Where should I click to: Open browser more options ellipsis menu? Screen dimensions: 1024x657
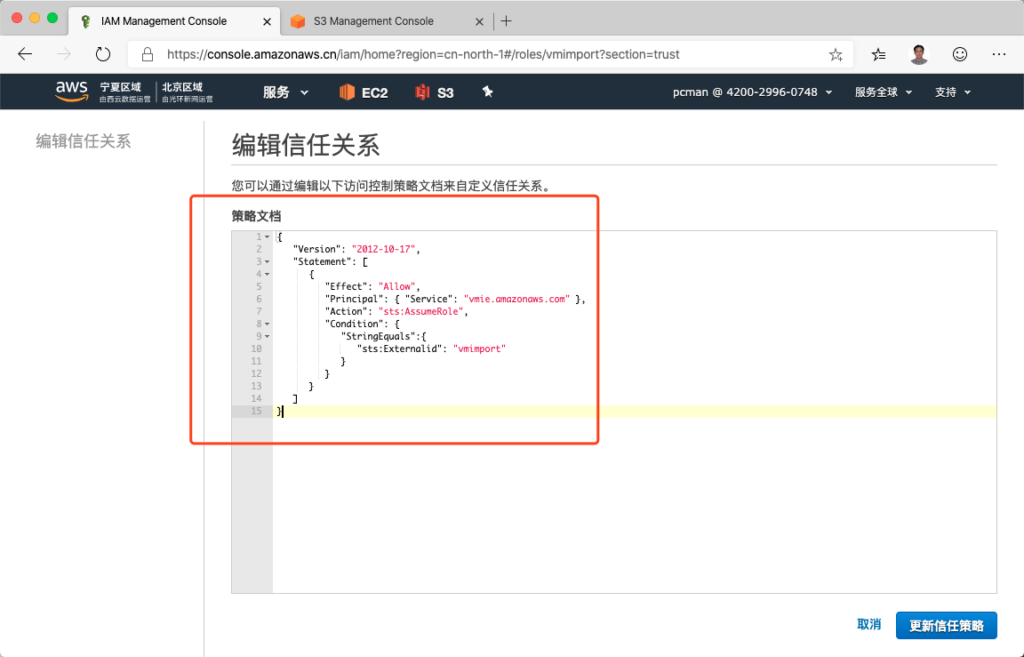tap(998, 54)
